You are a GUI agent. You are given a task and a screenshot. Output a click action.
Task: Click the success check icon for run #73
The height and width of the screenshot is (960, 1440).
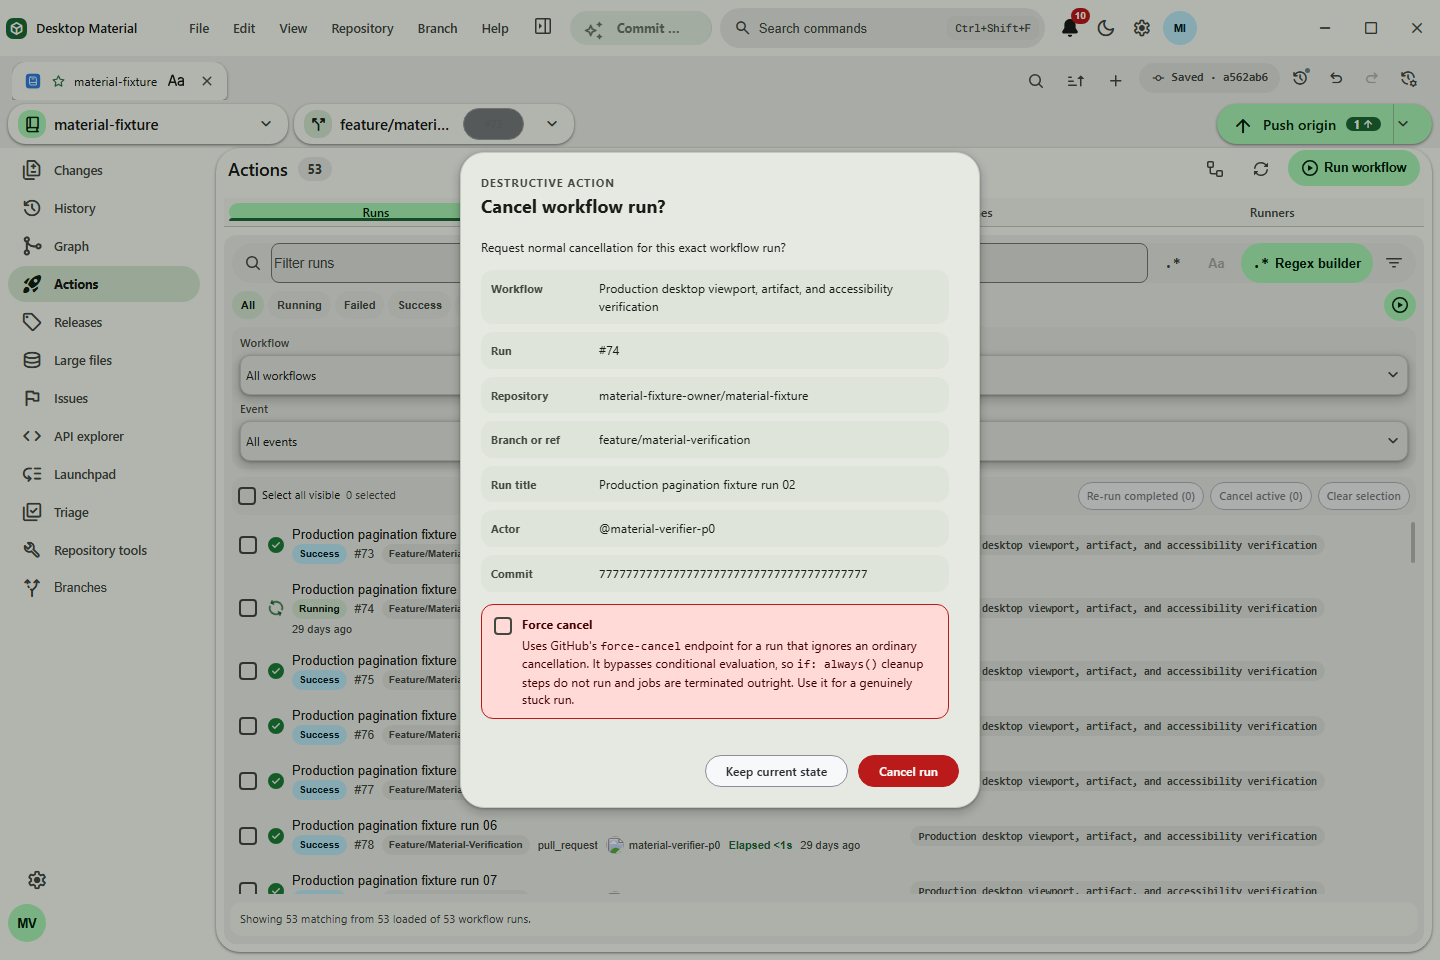coord(276,545)
